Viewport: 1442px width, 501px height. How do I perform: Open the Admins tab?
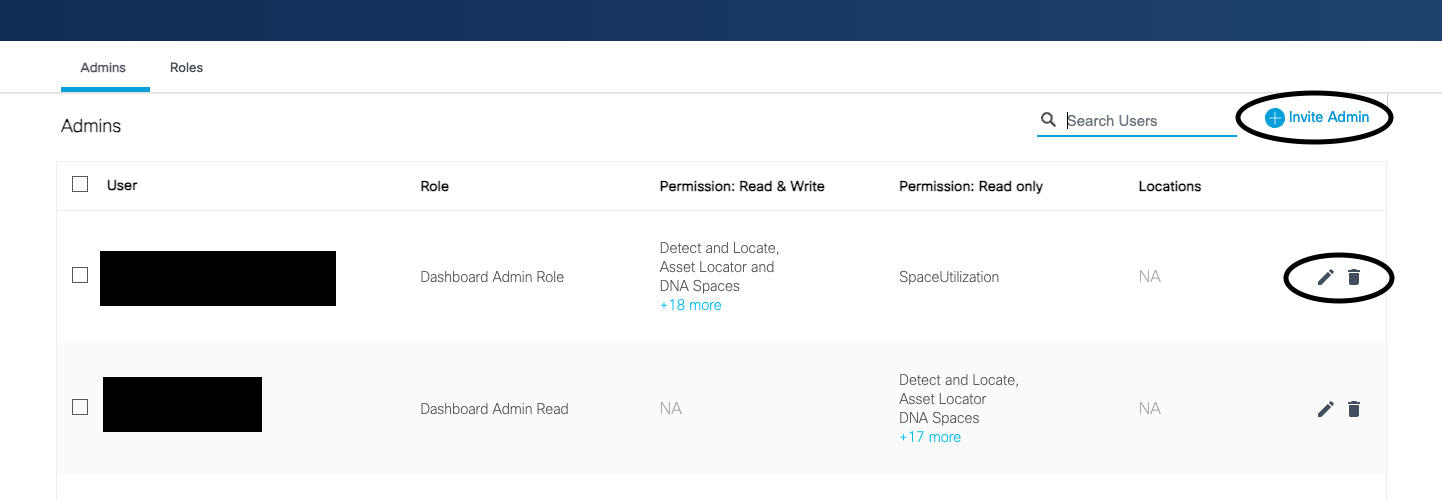point(103,68)
